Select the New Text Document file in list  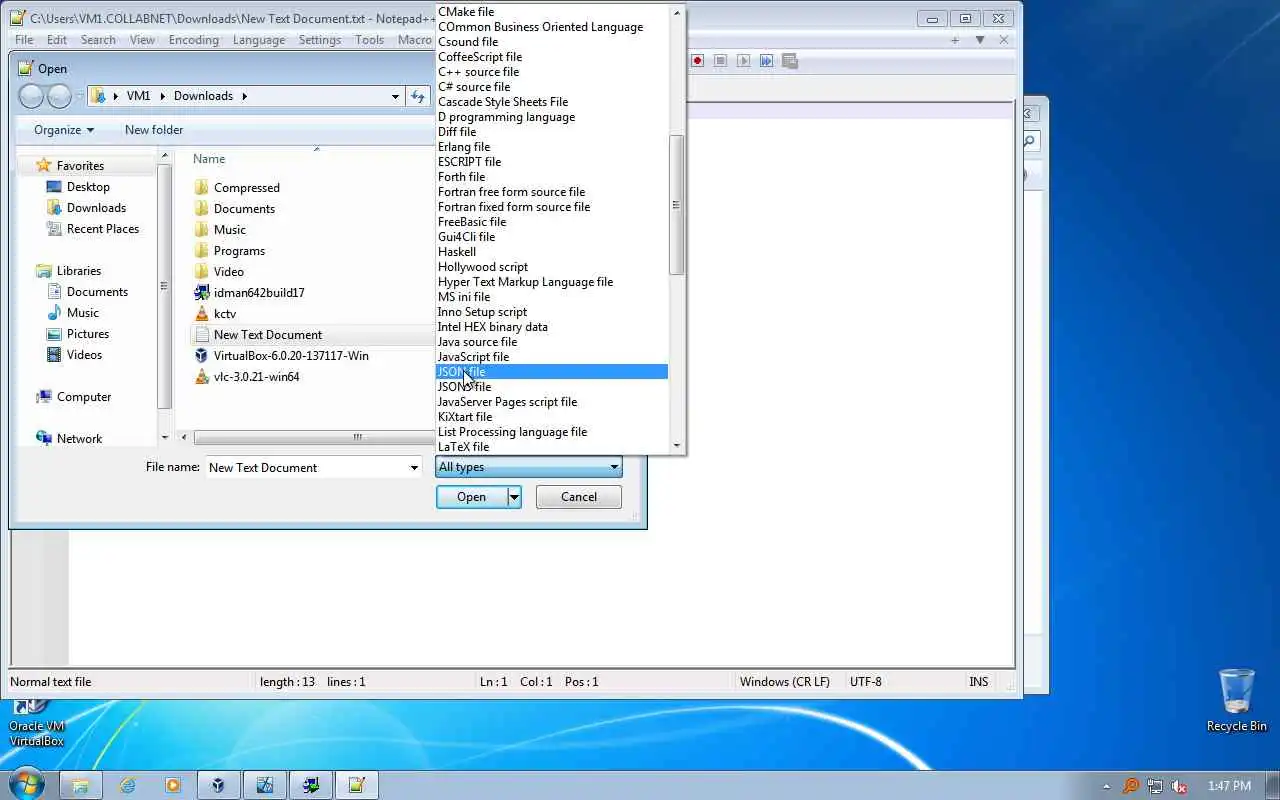click(268, 335)
